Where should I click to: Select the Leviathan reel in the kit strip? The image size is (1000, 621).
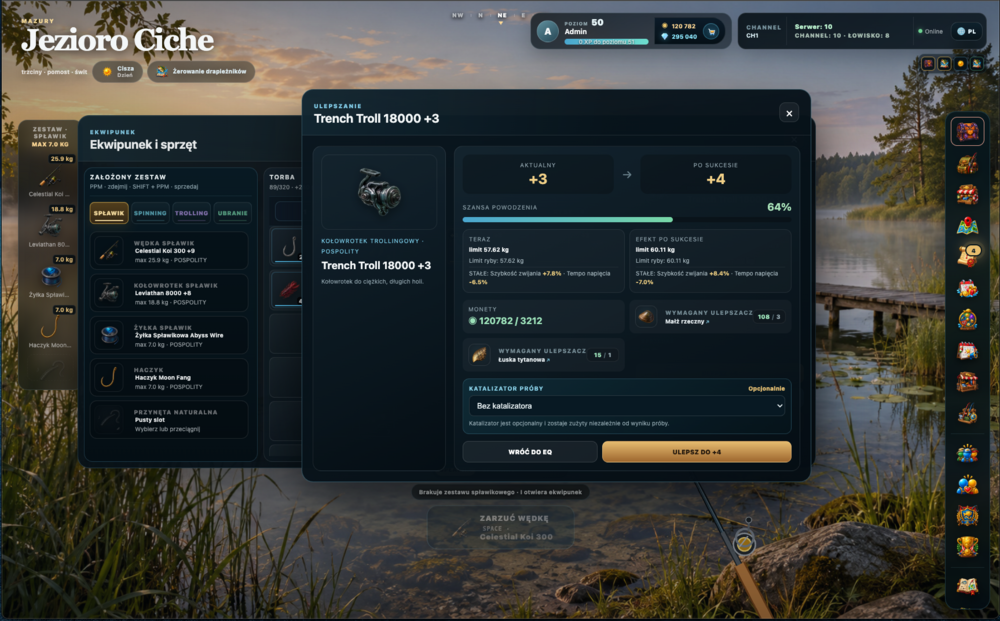(x=49, y=228)
